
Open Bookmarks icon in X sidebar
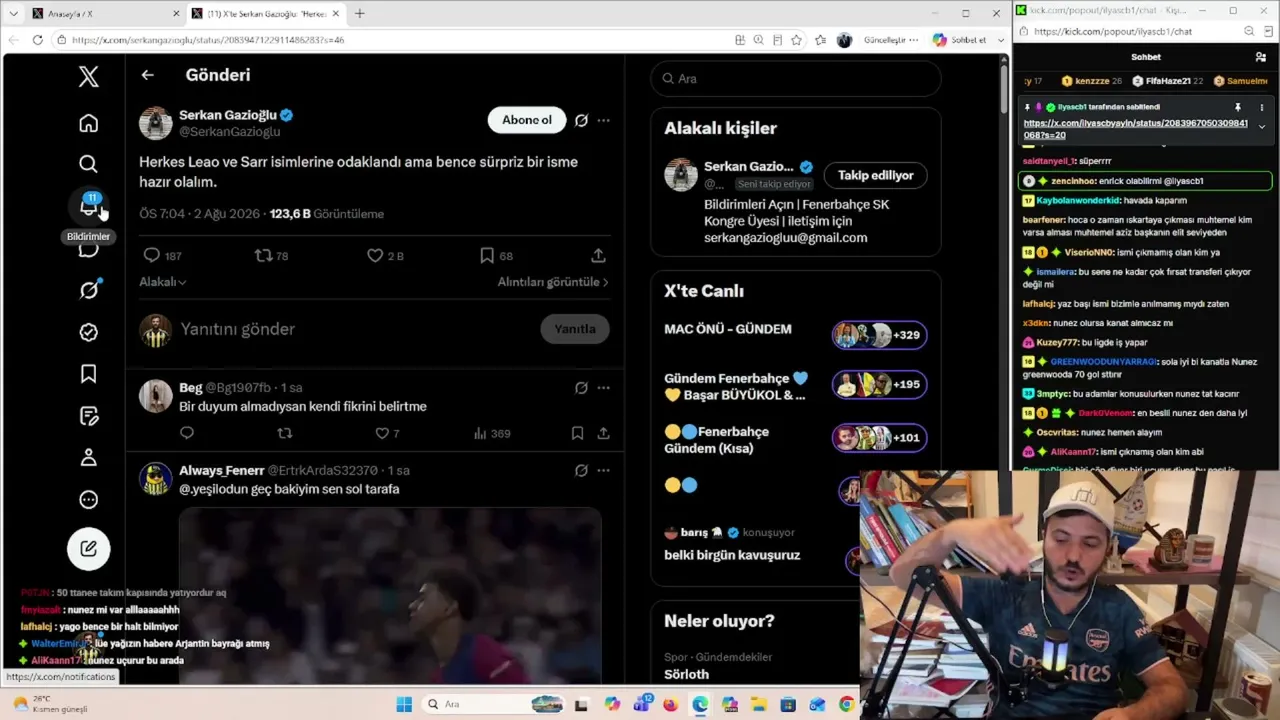point(89,374)
